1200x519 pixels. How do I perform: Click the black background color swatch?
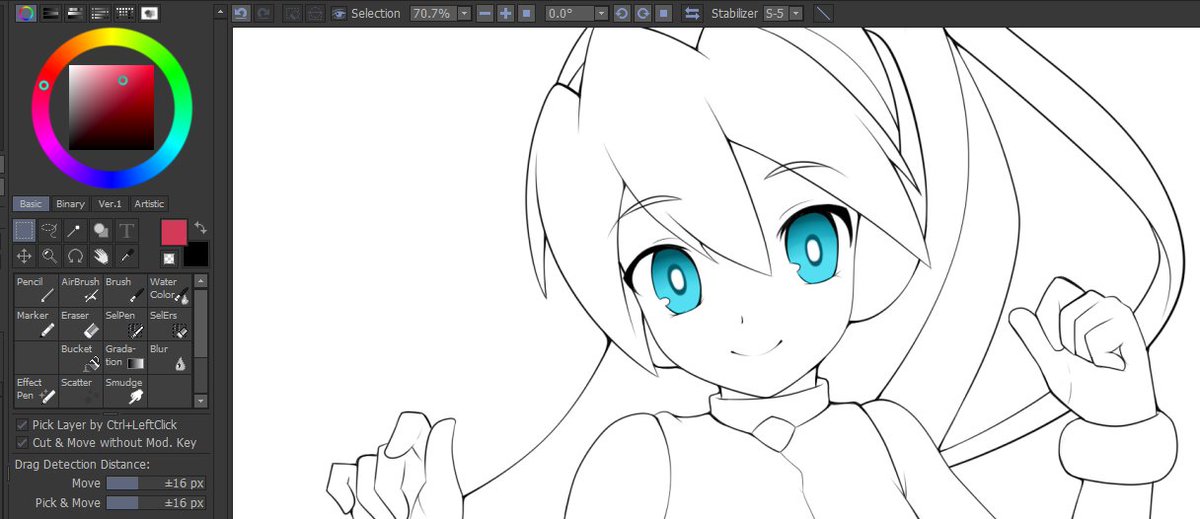click(197, 254)
